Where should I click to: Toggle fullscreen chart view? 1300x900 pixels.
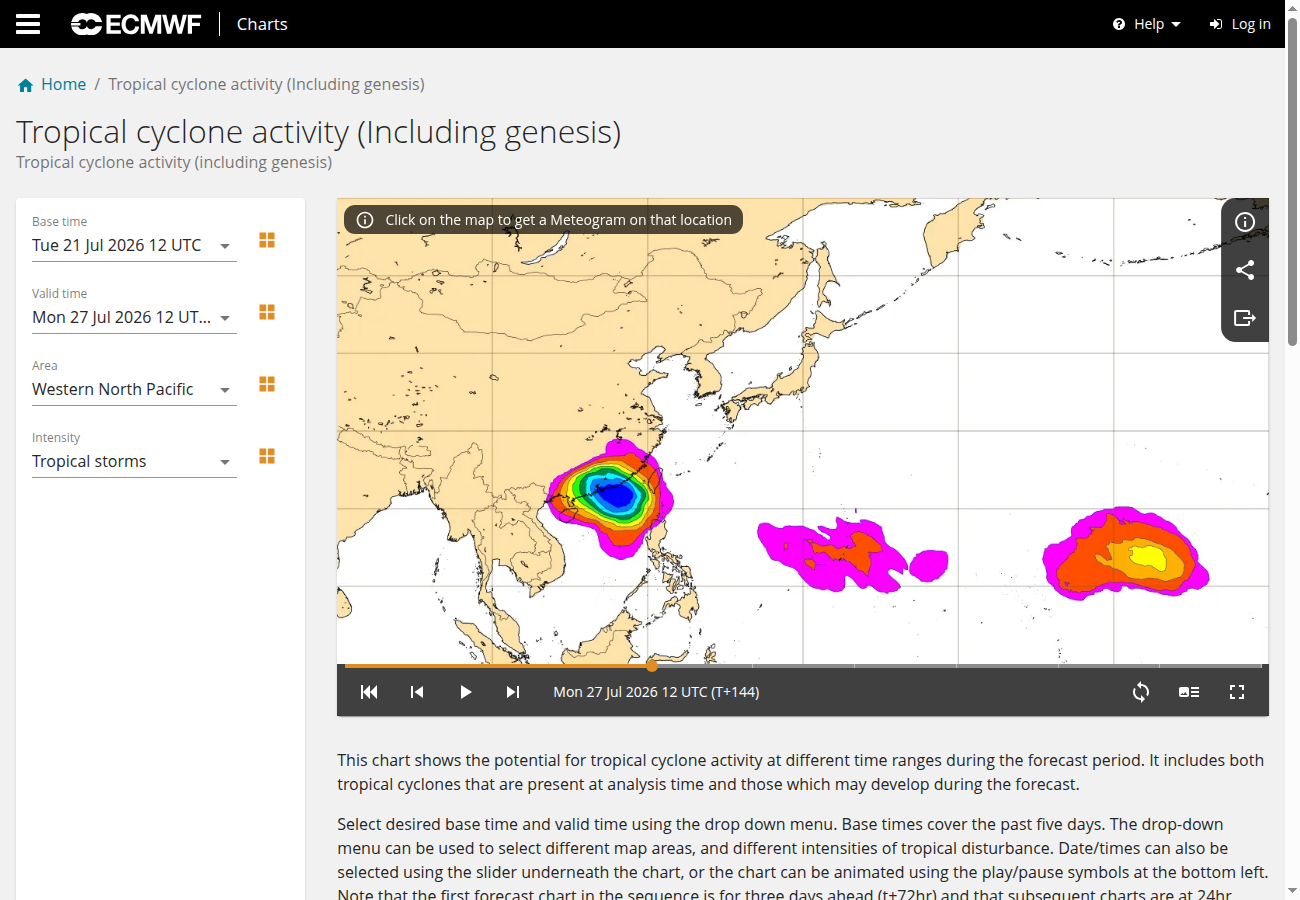[x=1237, y=692]
